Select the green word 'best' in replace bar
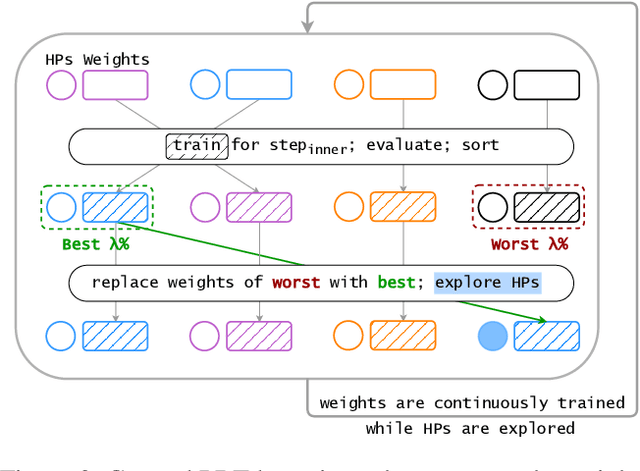The height and width of the screenshot is (471, 640). point(394,282)
